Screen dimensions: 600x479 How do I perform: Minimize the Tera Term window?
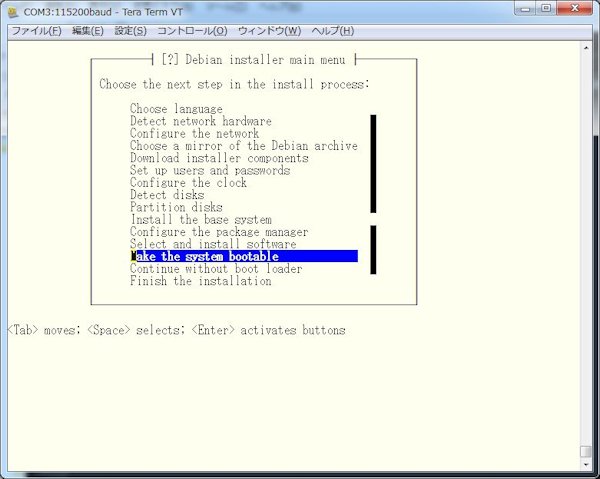pos(525,8)
